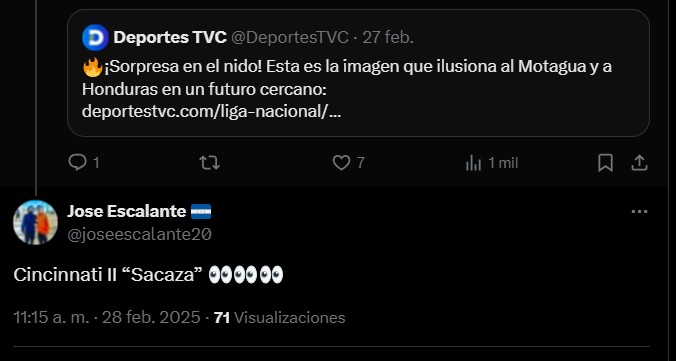Open view analytics bar chart icon
The width and height of the screenshot is (676, 361).
point(473,163)
